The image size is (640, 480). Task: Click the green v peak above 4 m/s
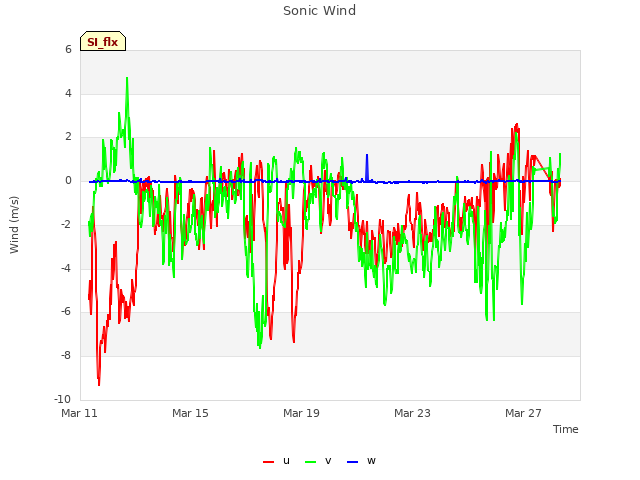click(x=127, y=79)
